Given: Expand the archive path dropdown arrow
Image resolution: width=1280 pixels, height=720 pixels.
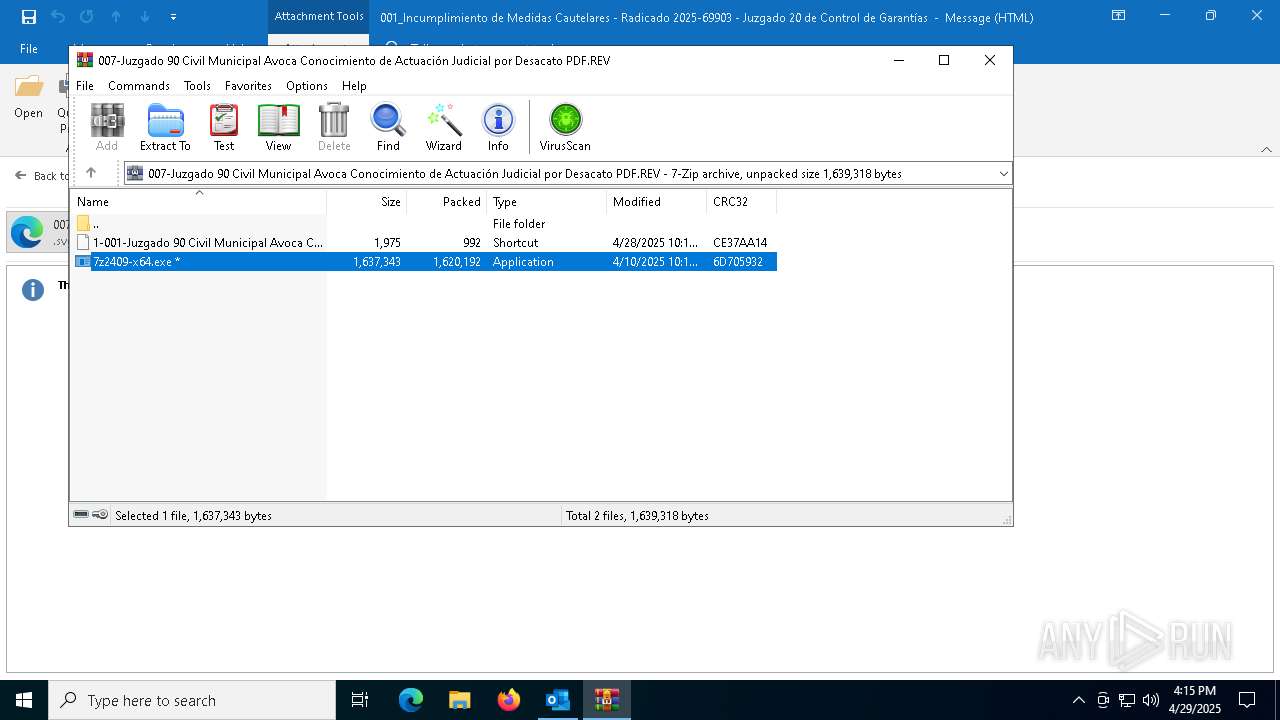Looking at the screenshot, I should 1003,174.
